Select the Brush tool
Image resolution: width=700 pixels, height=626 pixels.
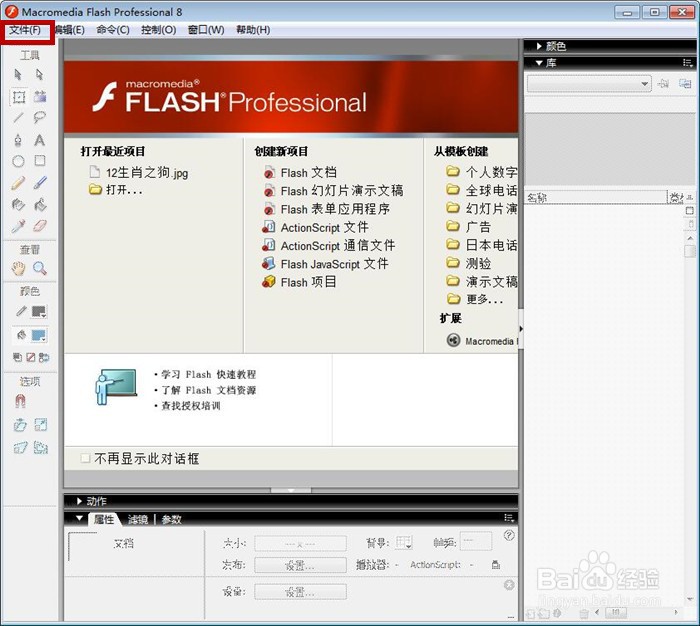point(40,183)
